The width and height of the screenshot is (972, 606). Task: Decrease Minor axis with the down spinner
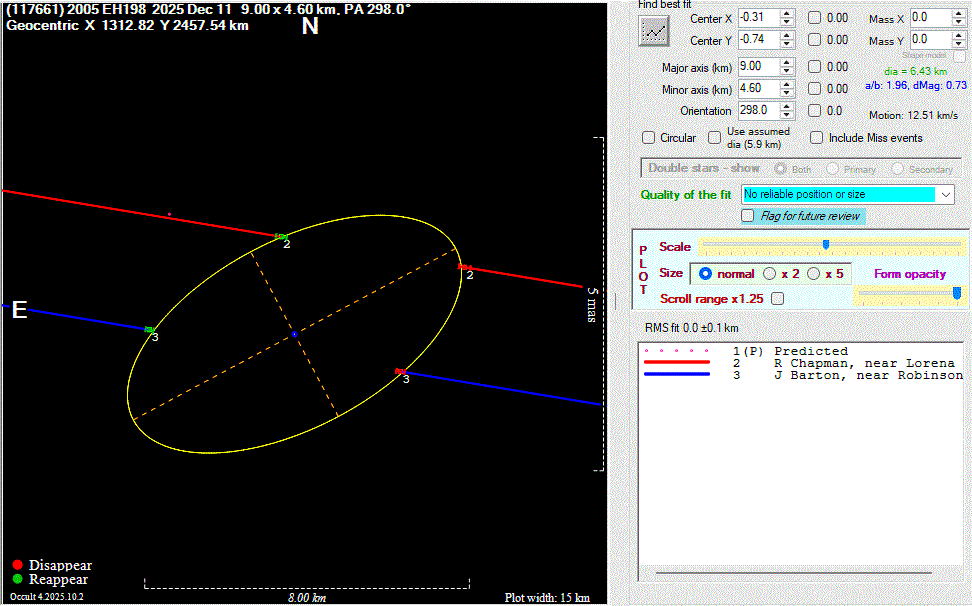[x=787, y=94]
